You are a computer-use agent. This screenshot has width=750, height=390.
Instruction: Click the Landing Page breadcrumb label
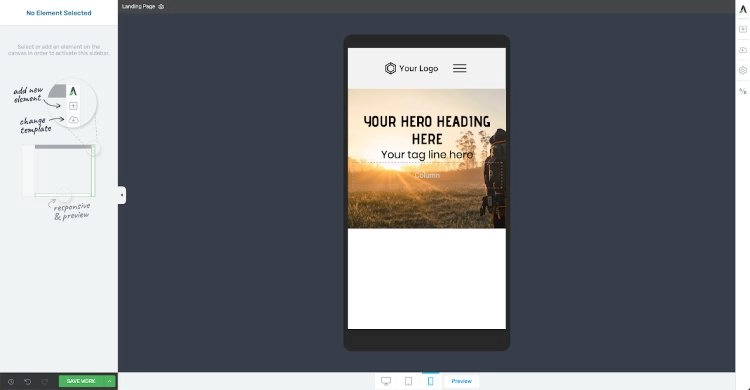coord(138,7)
